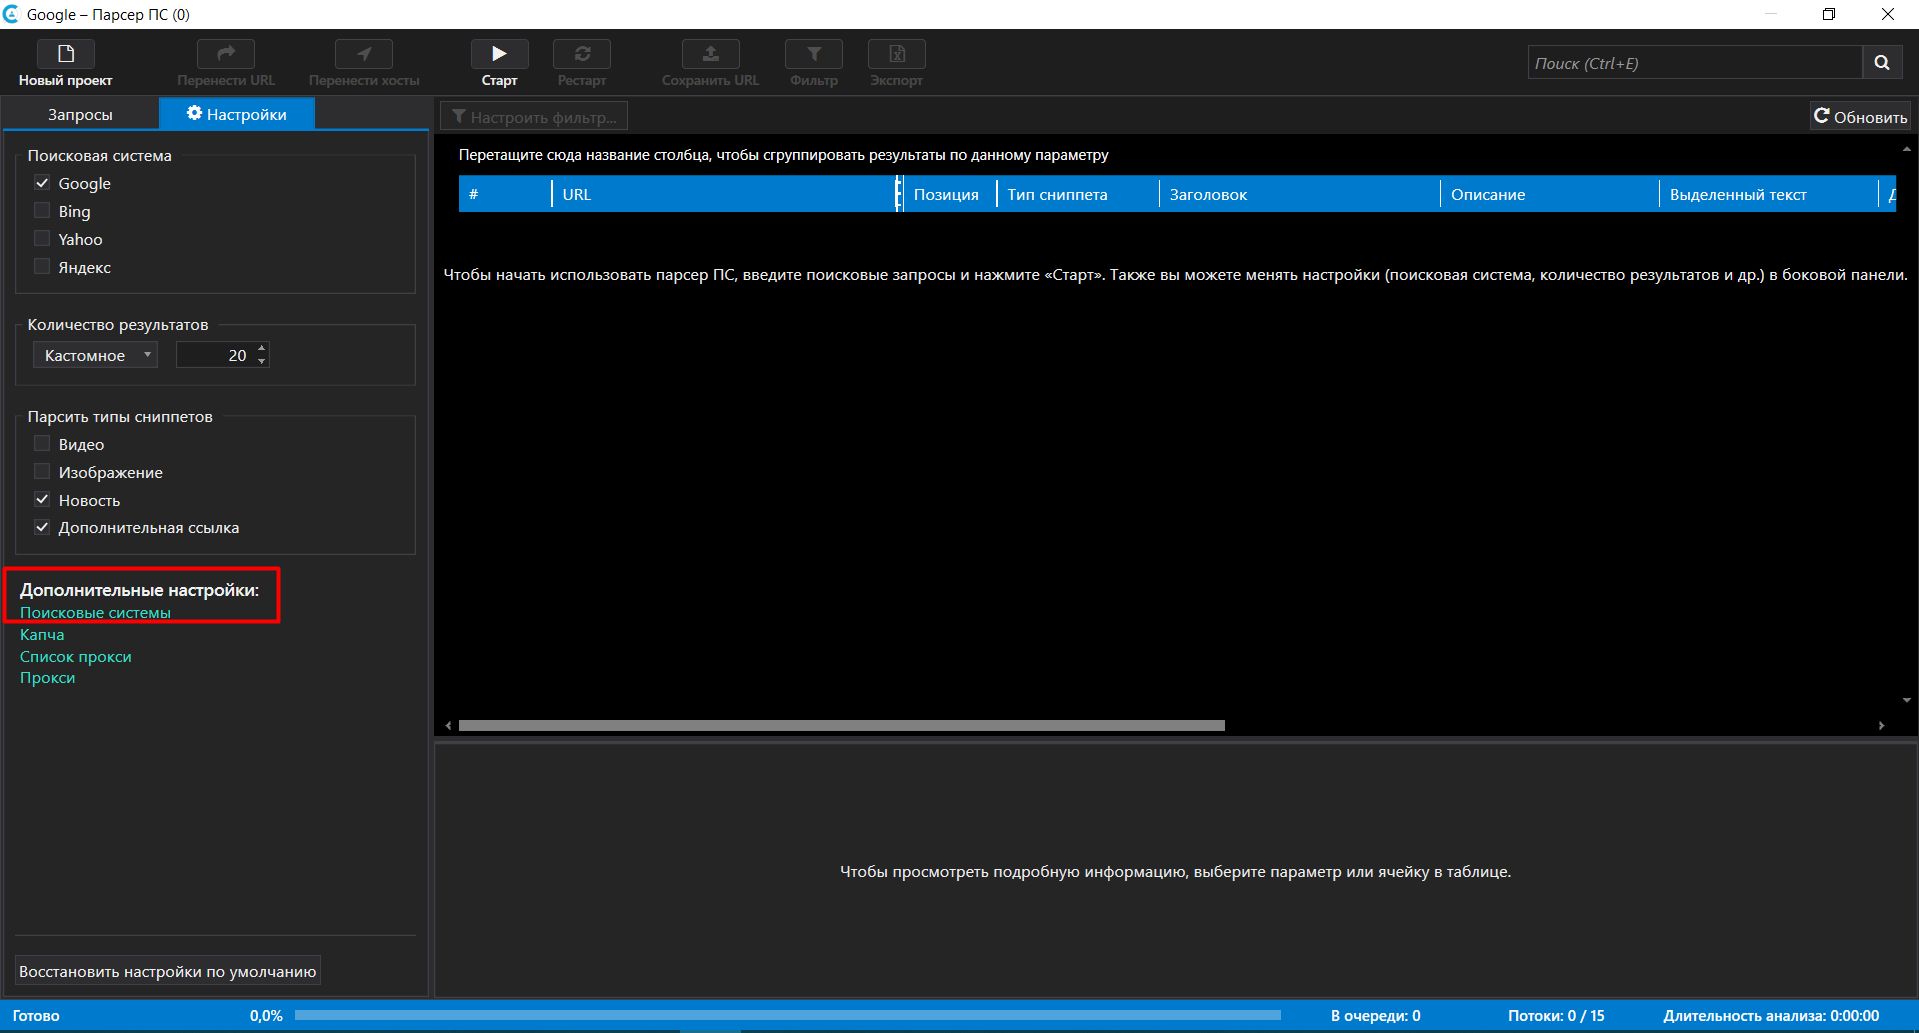Image resolution: width=1919 pixels, height=1033 pixels.
Task: Enable the Bing checkbox
Action: coord(42,211)
